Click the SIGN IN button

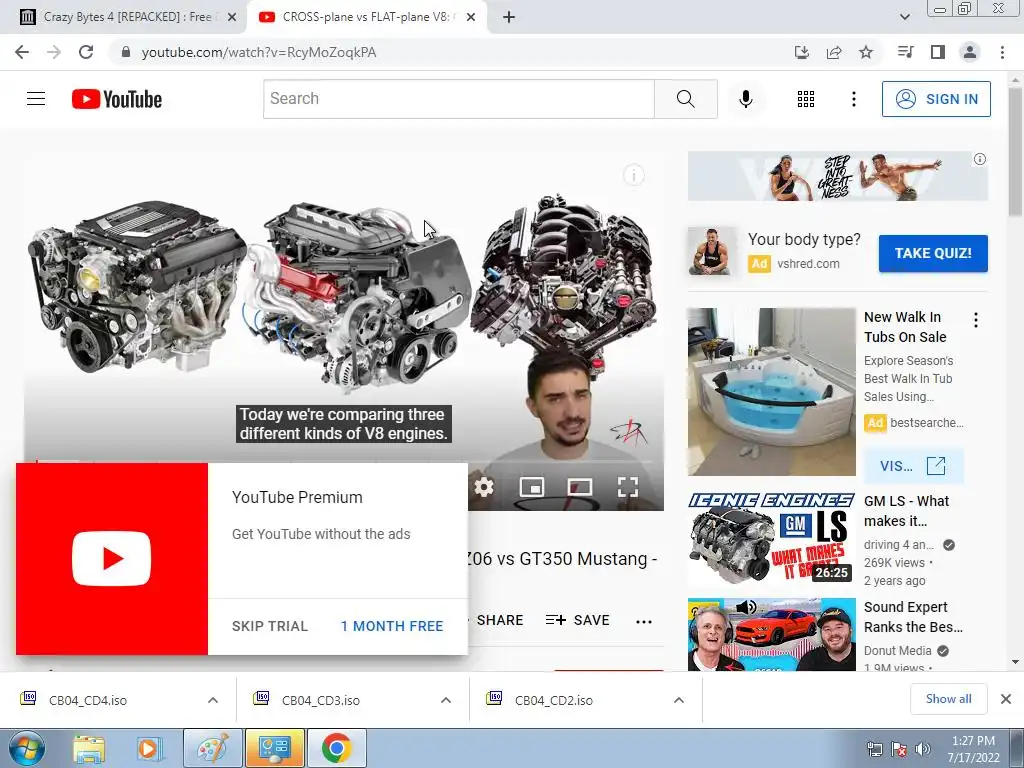[x=936, y=99]
